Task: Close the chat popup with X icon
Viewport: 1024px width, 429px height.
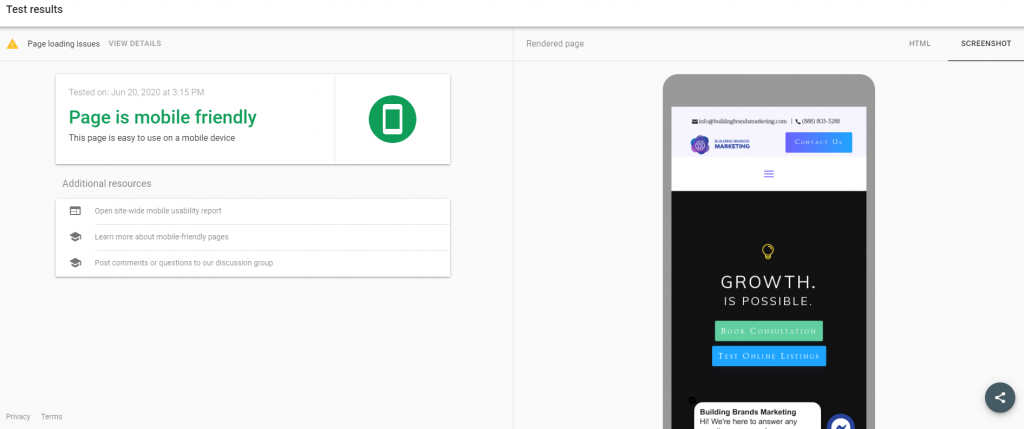Action: tap(692, 400)
